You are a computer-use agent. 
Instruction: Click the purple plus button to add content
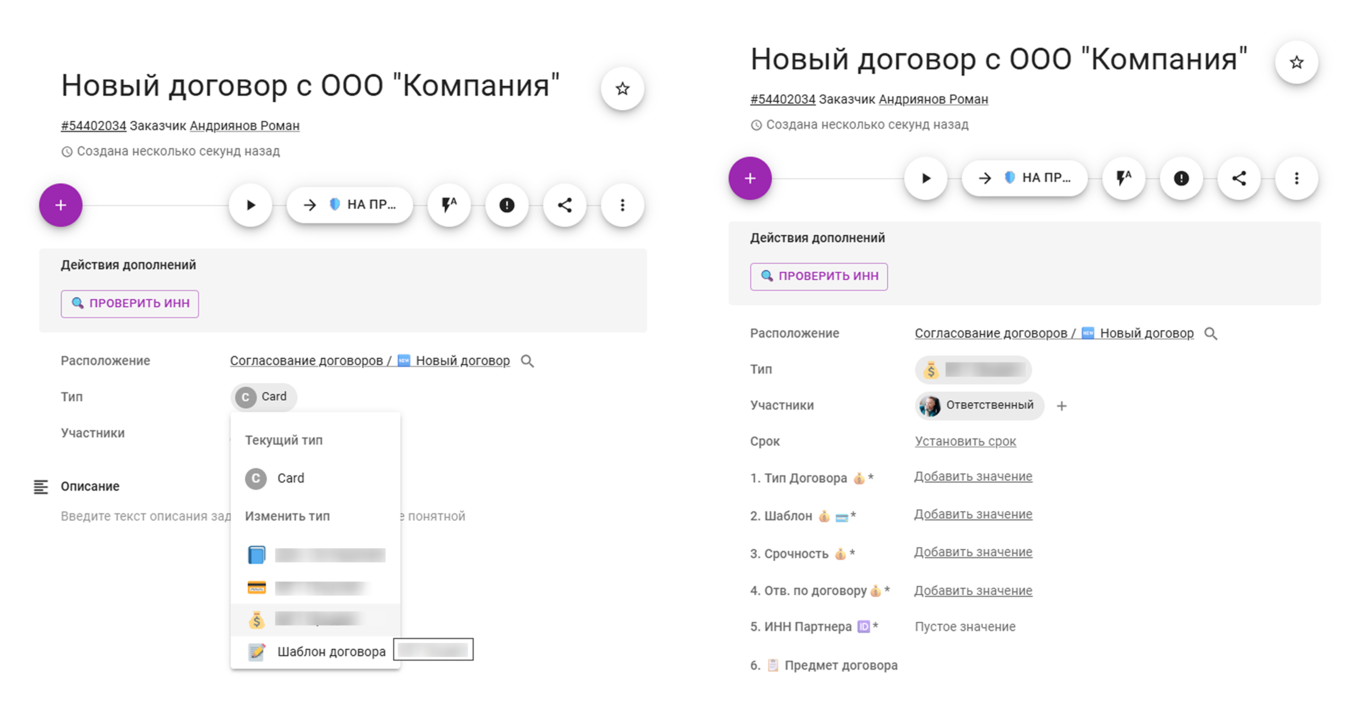coord(61,205)
